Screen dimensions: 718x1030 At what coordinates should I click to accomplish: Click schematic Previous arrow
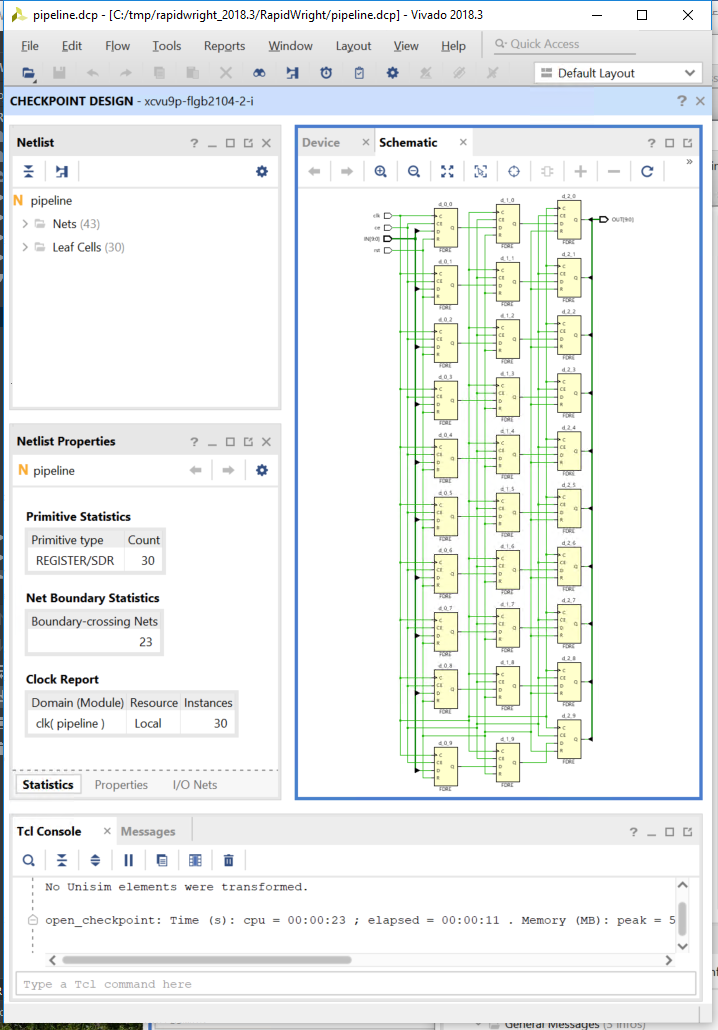point(314,171)
